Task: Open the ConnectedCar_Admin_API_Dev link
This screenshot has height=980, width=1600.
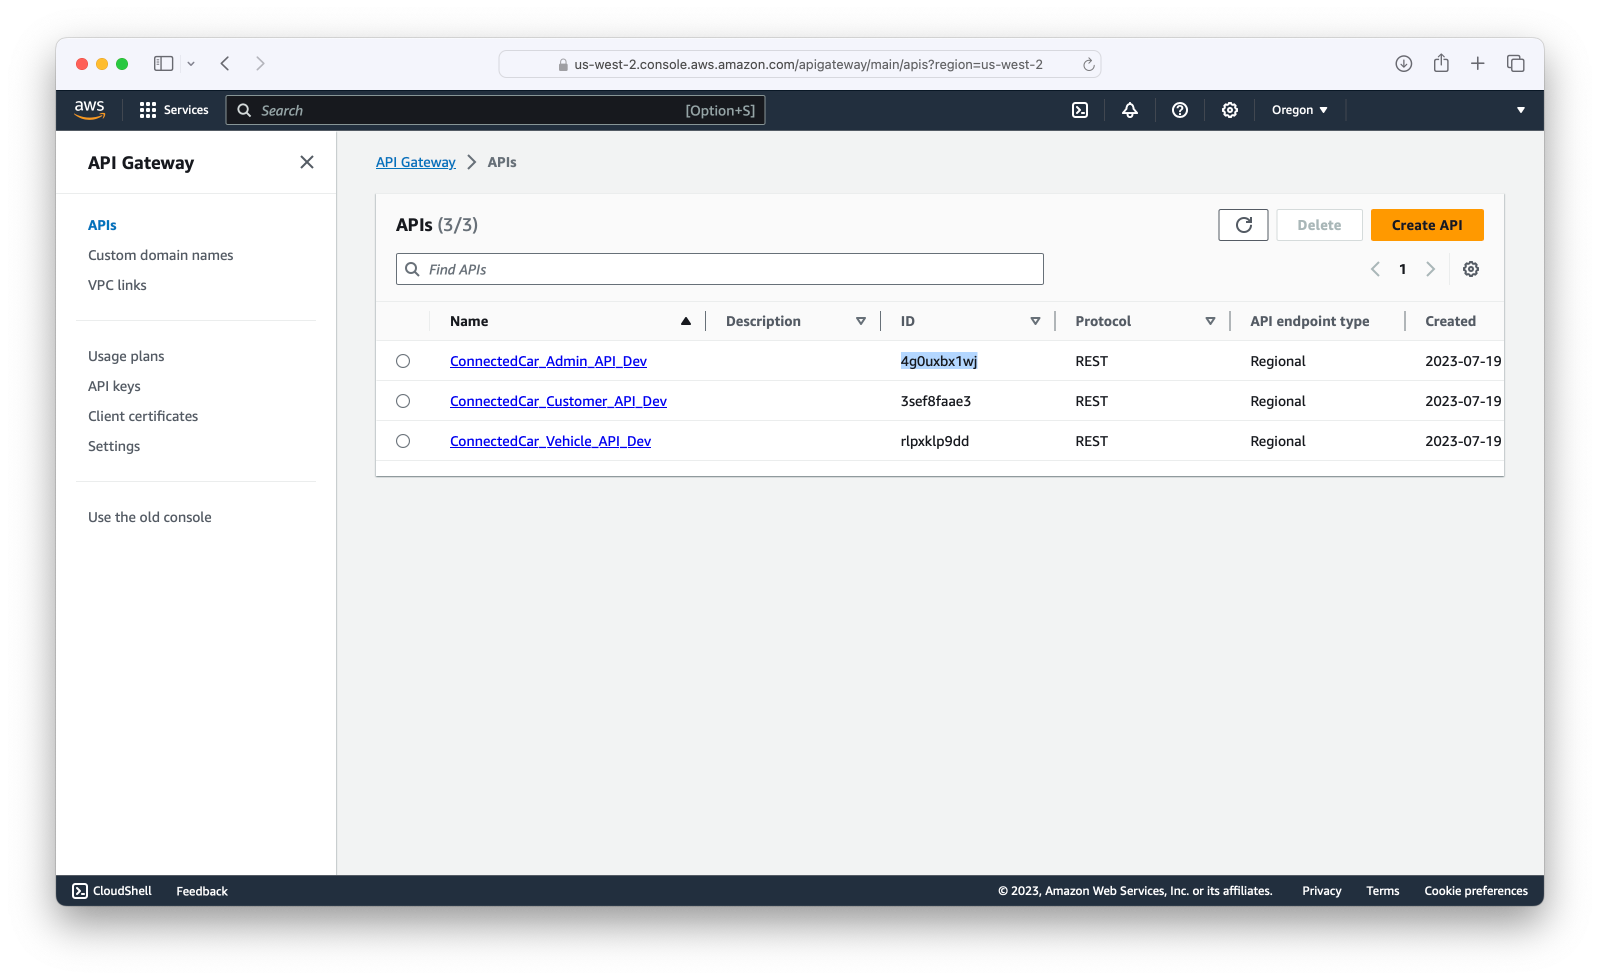Action: [x=548, y=361]
